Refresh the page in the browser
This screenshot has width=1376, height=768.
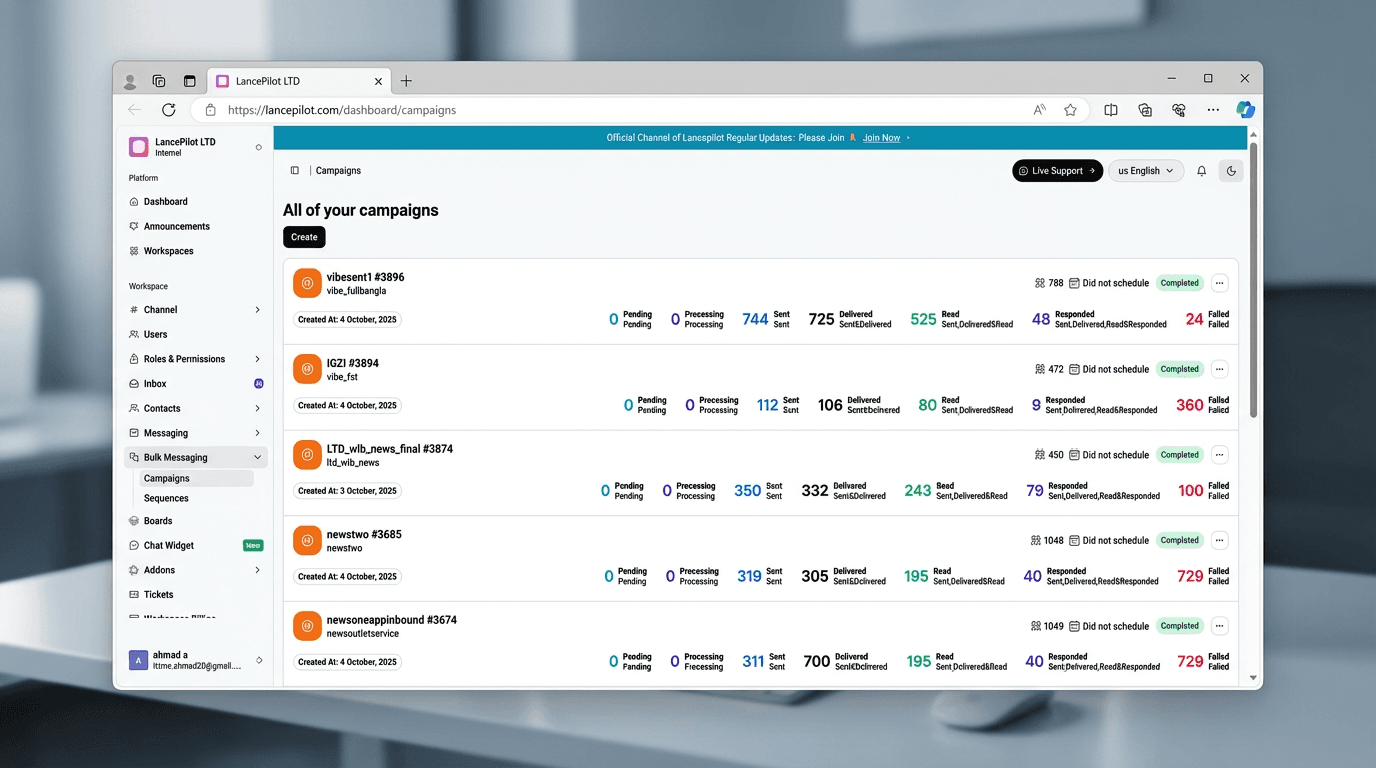pos(169,110)
